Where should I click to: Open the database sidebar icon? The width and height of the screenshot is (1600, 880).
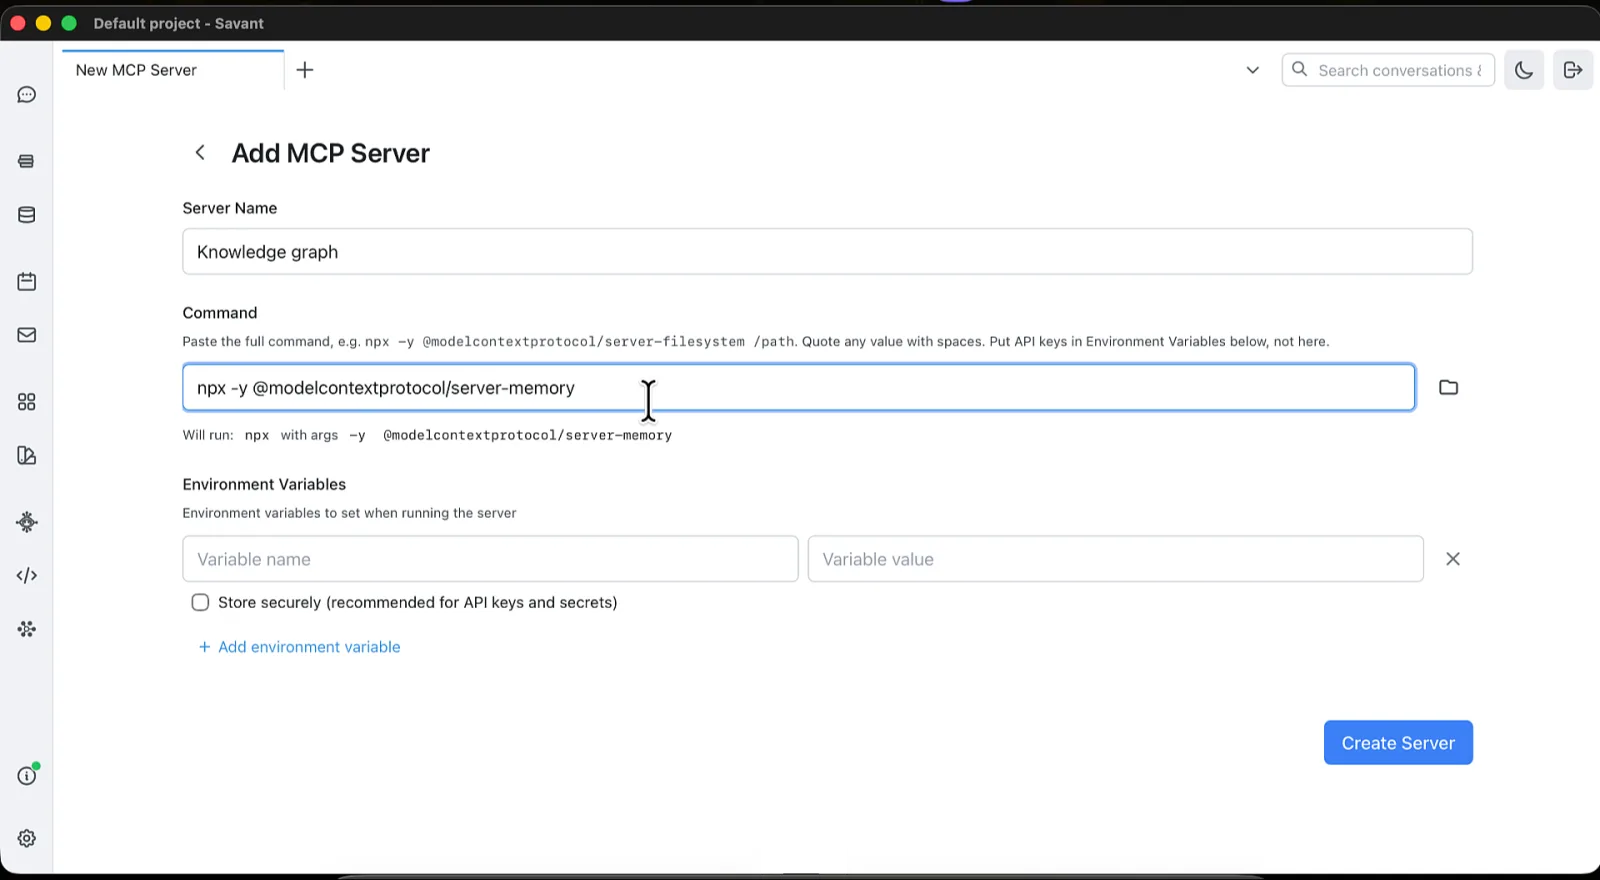[27, 215]
